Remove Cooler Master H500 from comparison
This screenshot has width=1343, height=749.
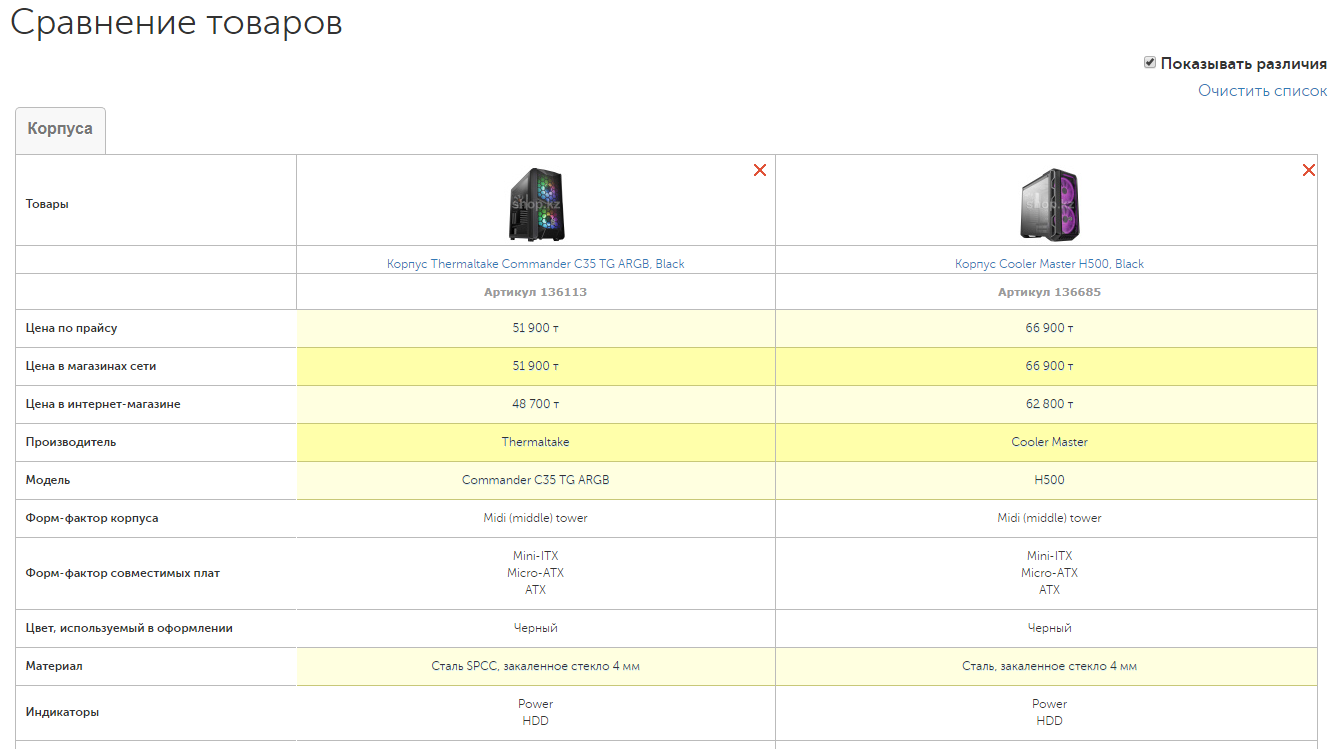point(1309,170)
